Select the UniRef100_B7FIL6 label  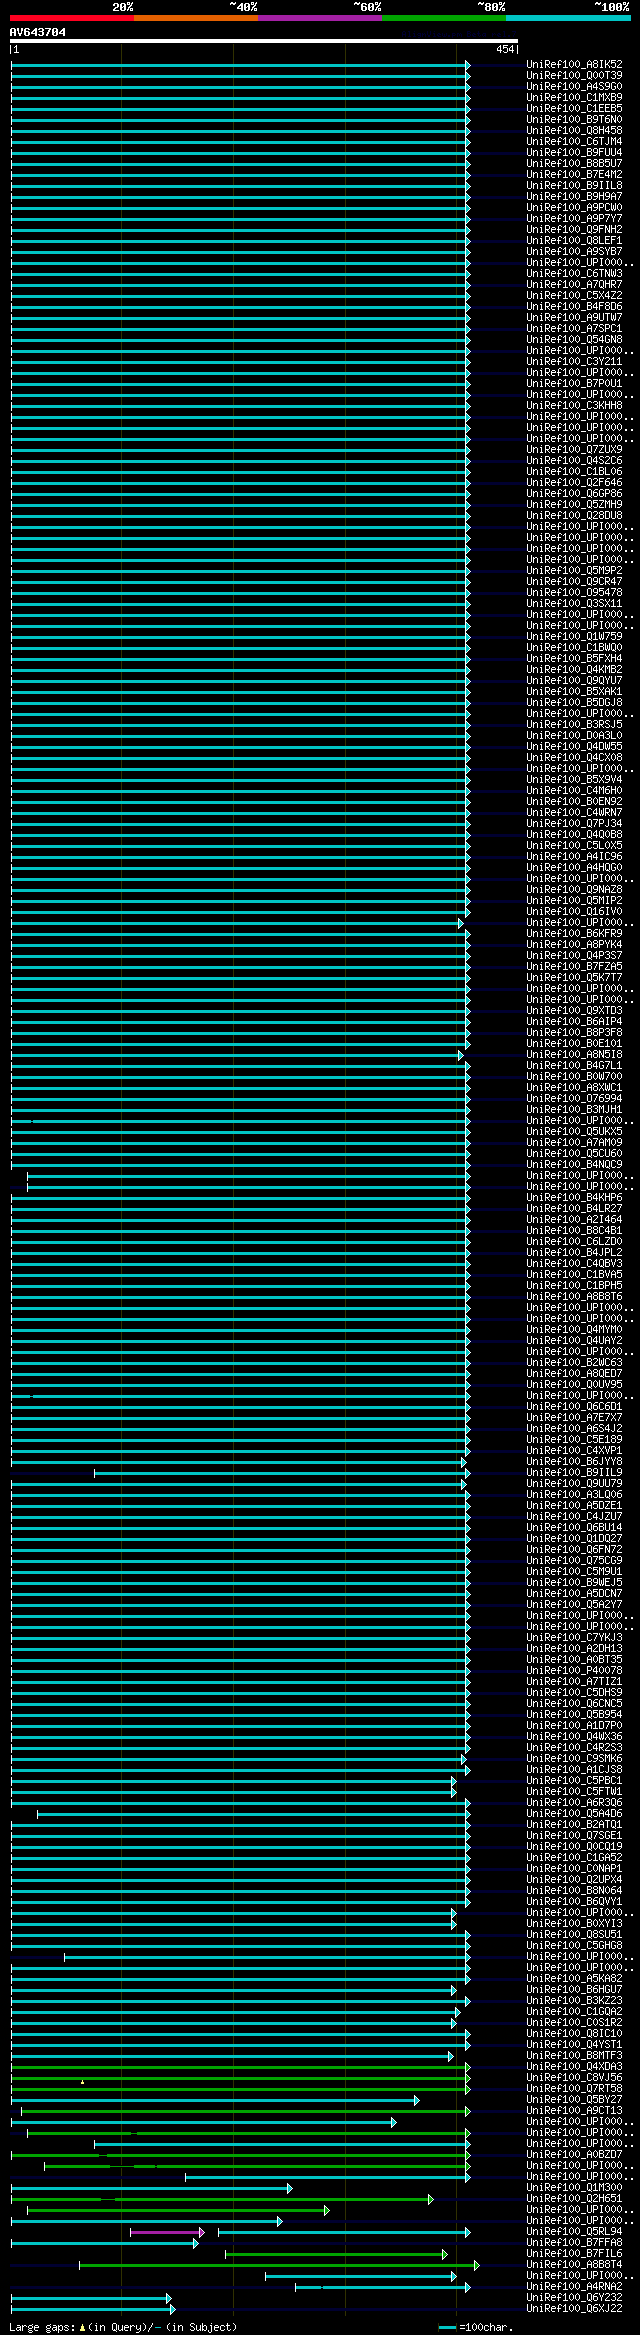574,2254
